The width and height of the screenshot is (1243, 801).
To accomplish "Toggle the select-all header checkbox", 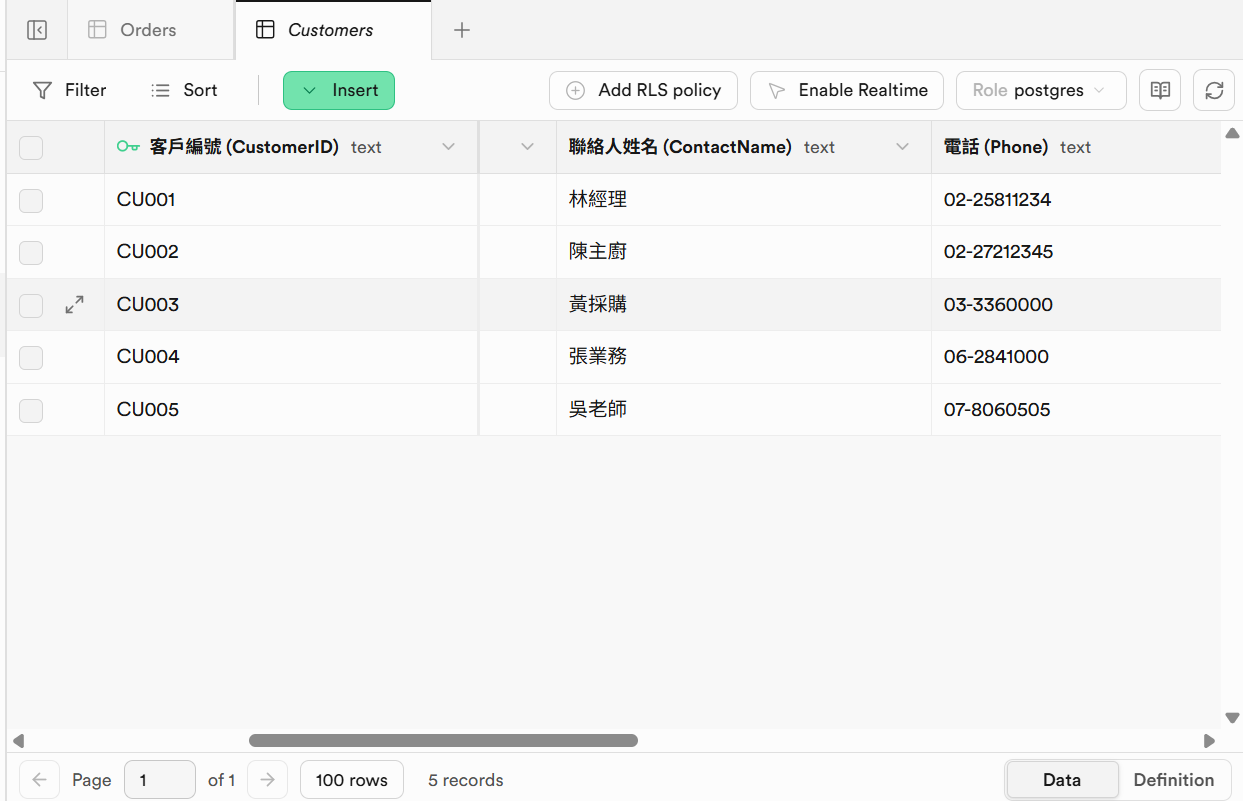I will pyautogui.click(x=31, y=148).
